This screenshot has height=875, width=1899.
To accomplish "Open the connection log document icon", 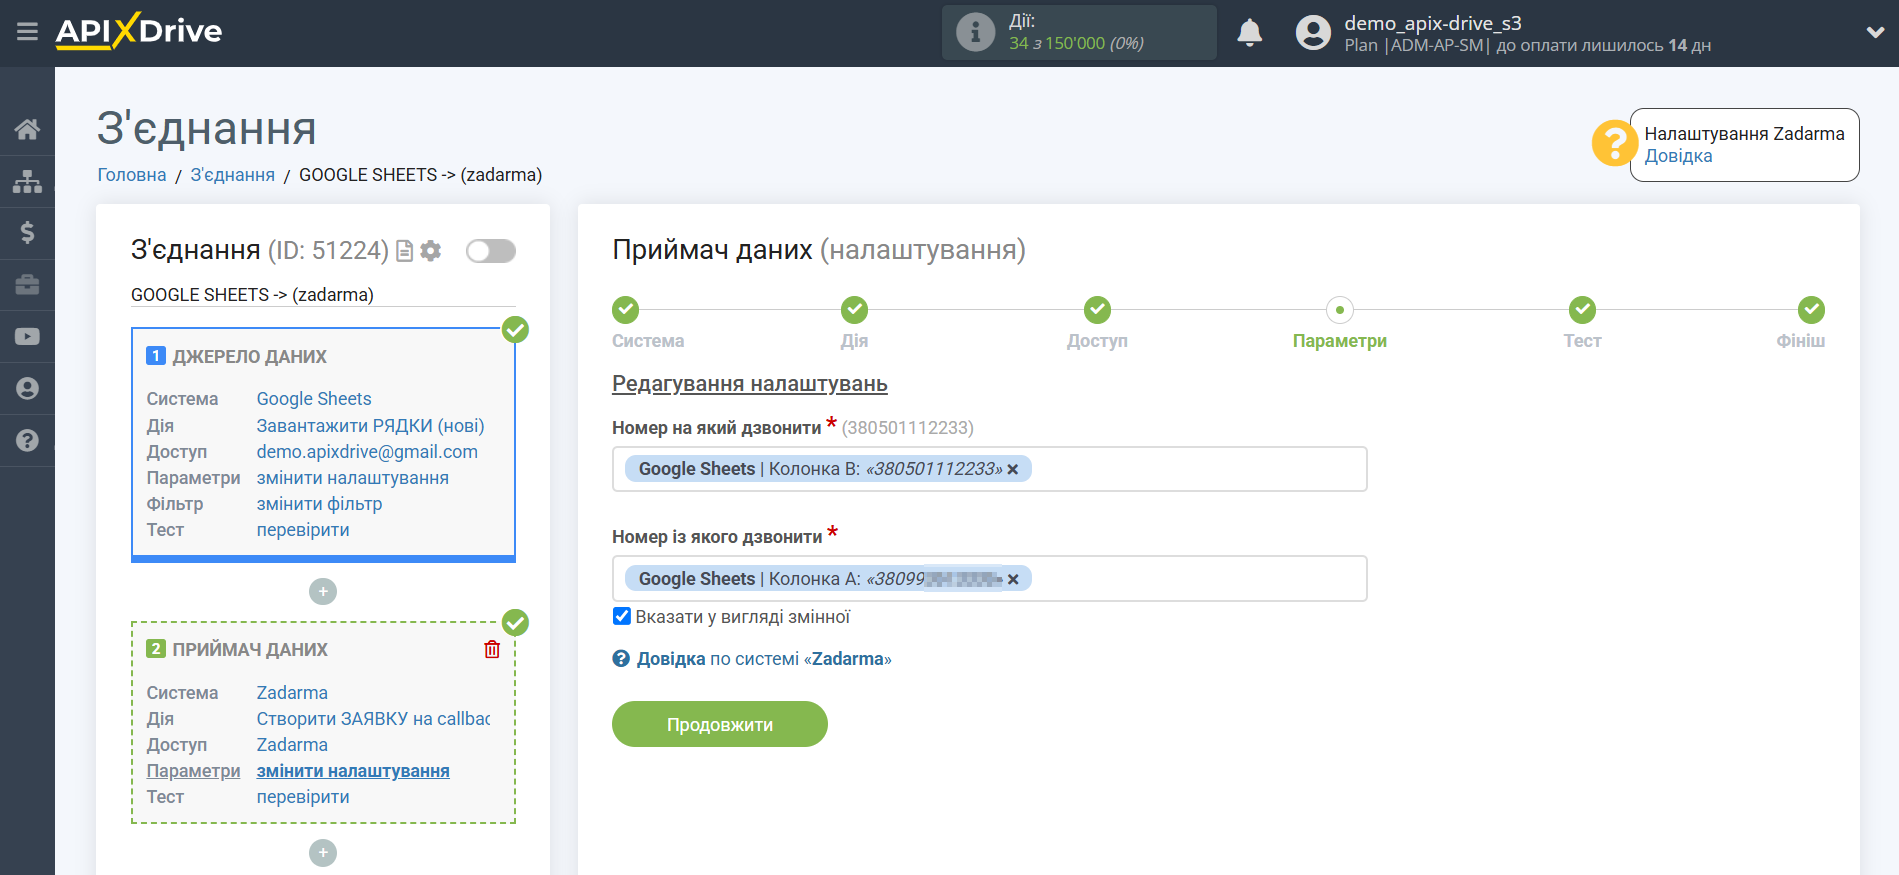I will (x=404, y=251).
